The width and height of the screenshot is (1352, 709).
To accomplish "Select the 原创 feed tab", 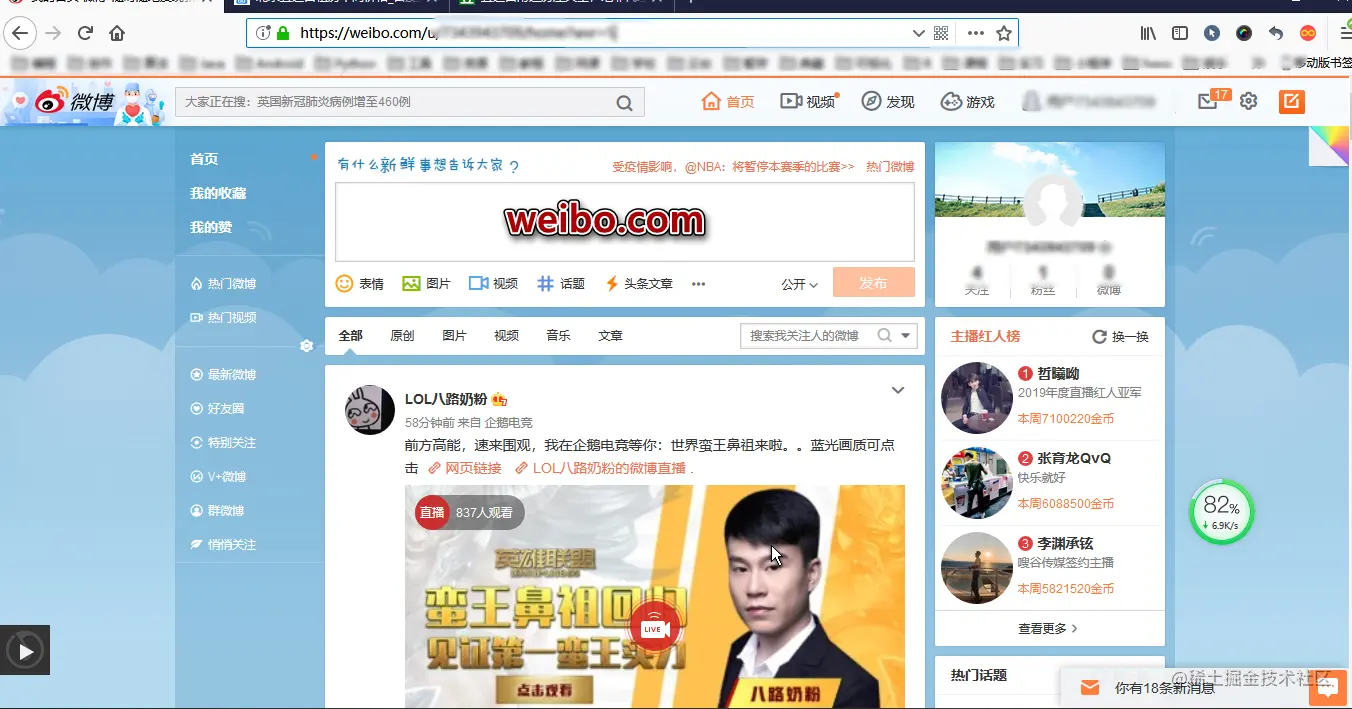I will (x=402, y=336).
